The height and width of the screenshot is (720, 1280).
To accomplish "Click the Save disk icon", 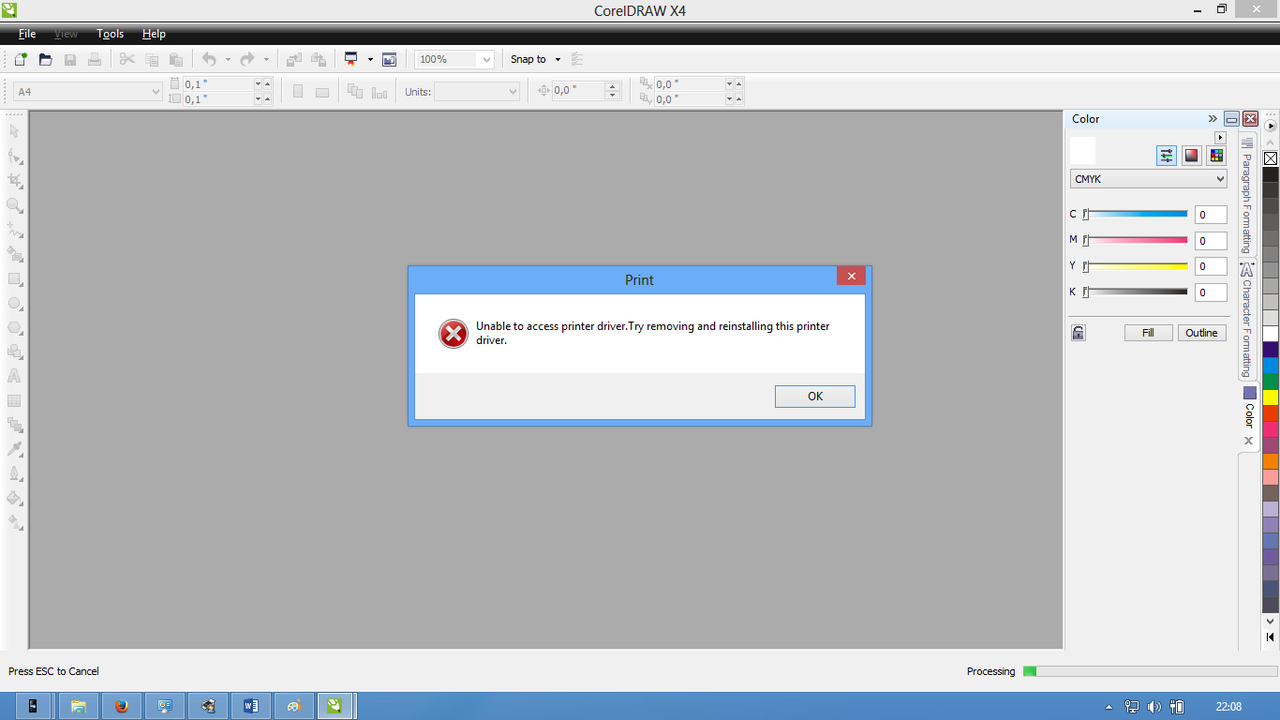I will [x=70, y=60].
